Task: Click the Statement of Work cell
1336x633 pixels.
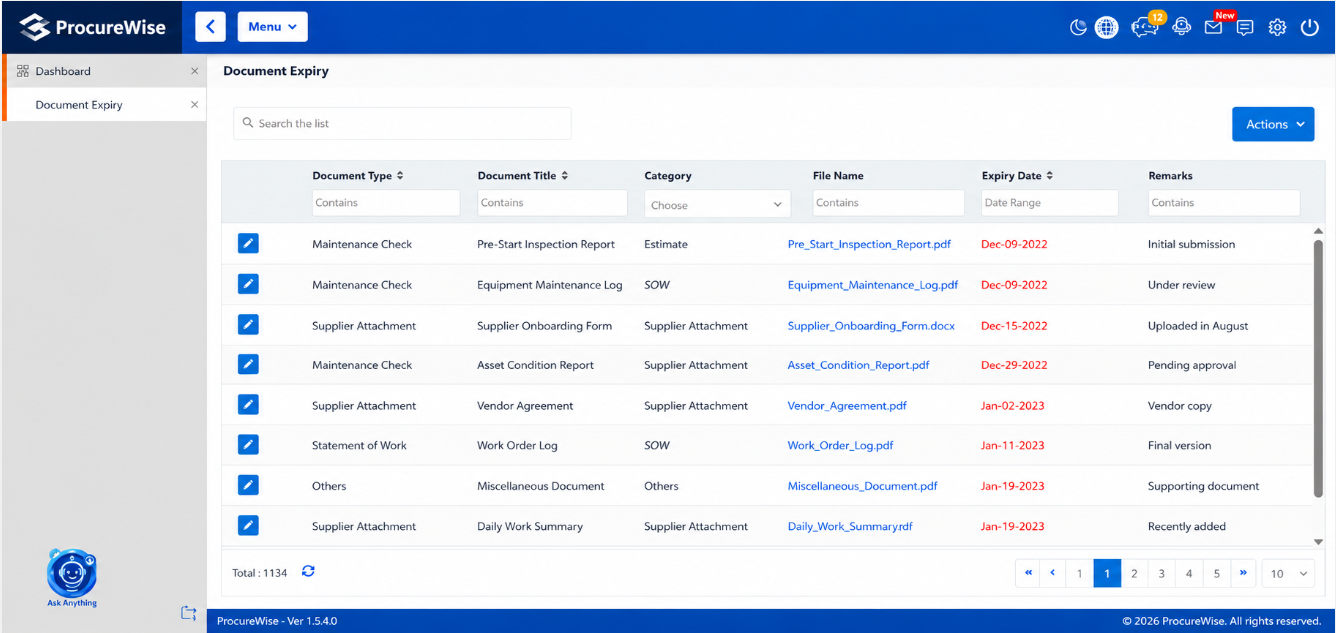Action: click(x=359, y=446)
